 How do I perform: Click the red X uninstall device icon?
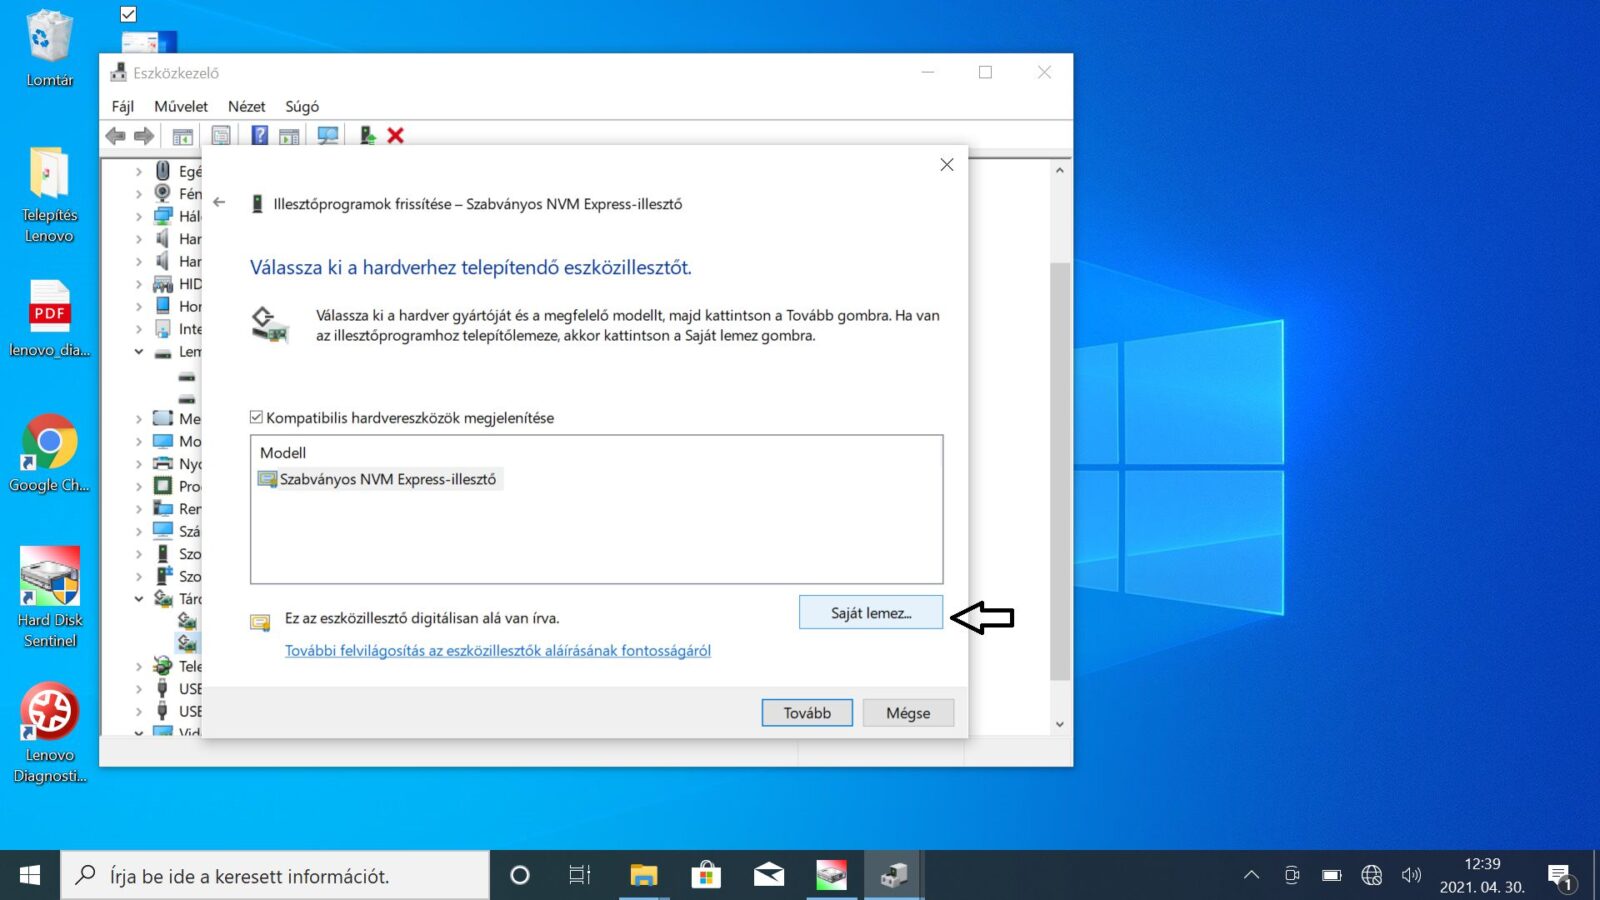[x=396, y=136]
